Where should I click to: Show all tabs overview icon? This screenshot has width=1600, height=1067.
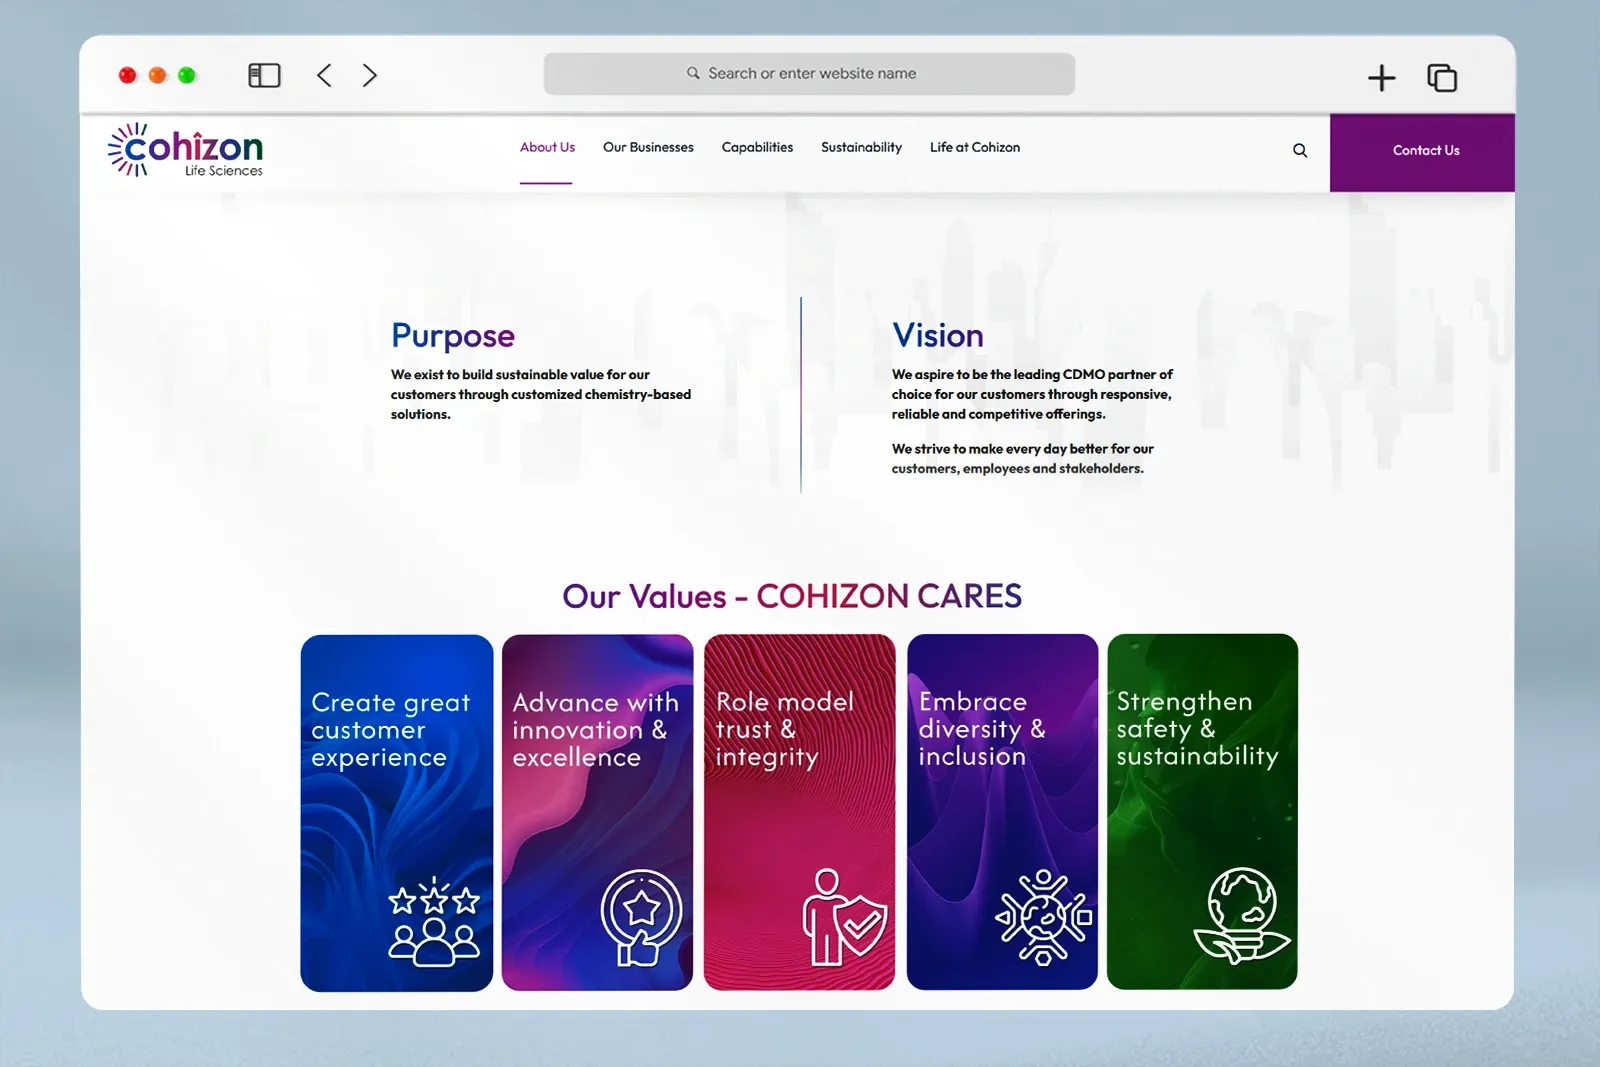tap(1442, 77)
